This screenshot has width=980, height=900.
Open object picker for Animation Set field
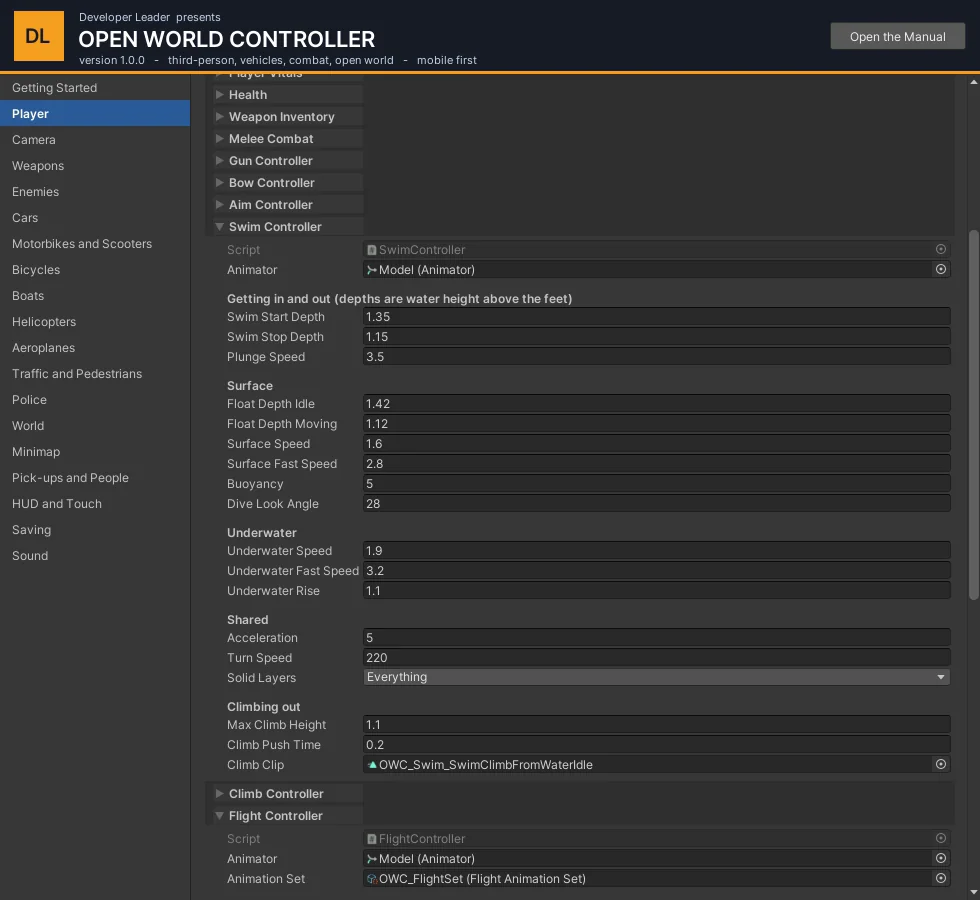click(x=940, y=878)
